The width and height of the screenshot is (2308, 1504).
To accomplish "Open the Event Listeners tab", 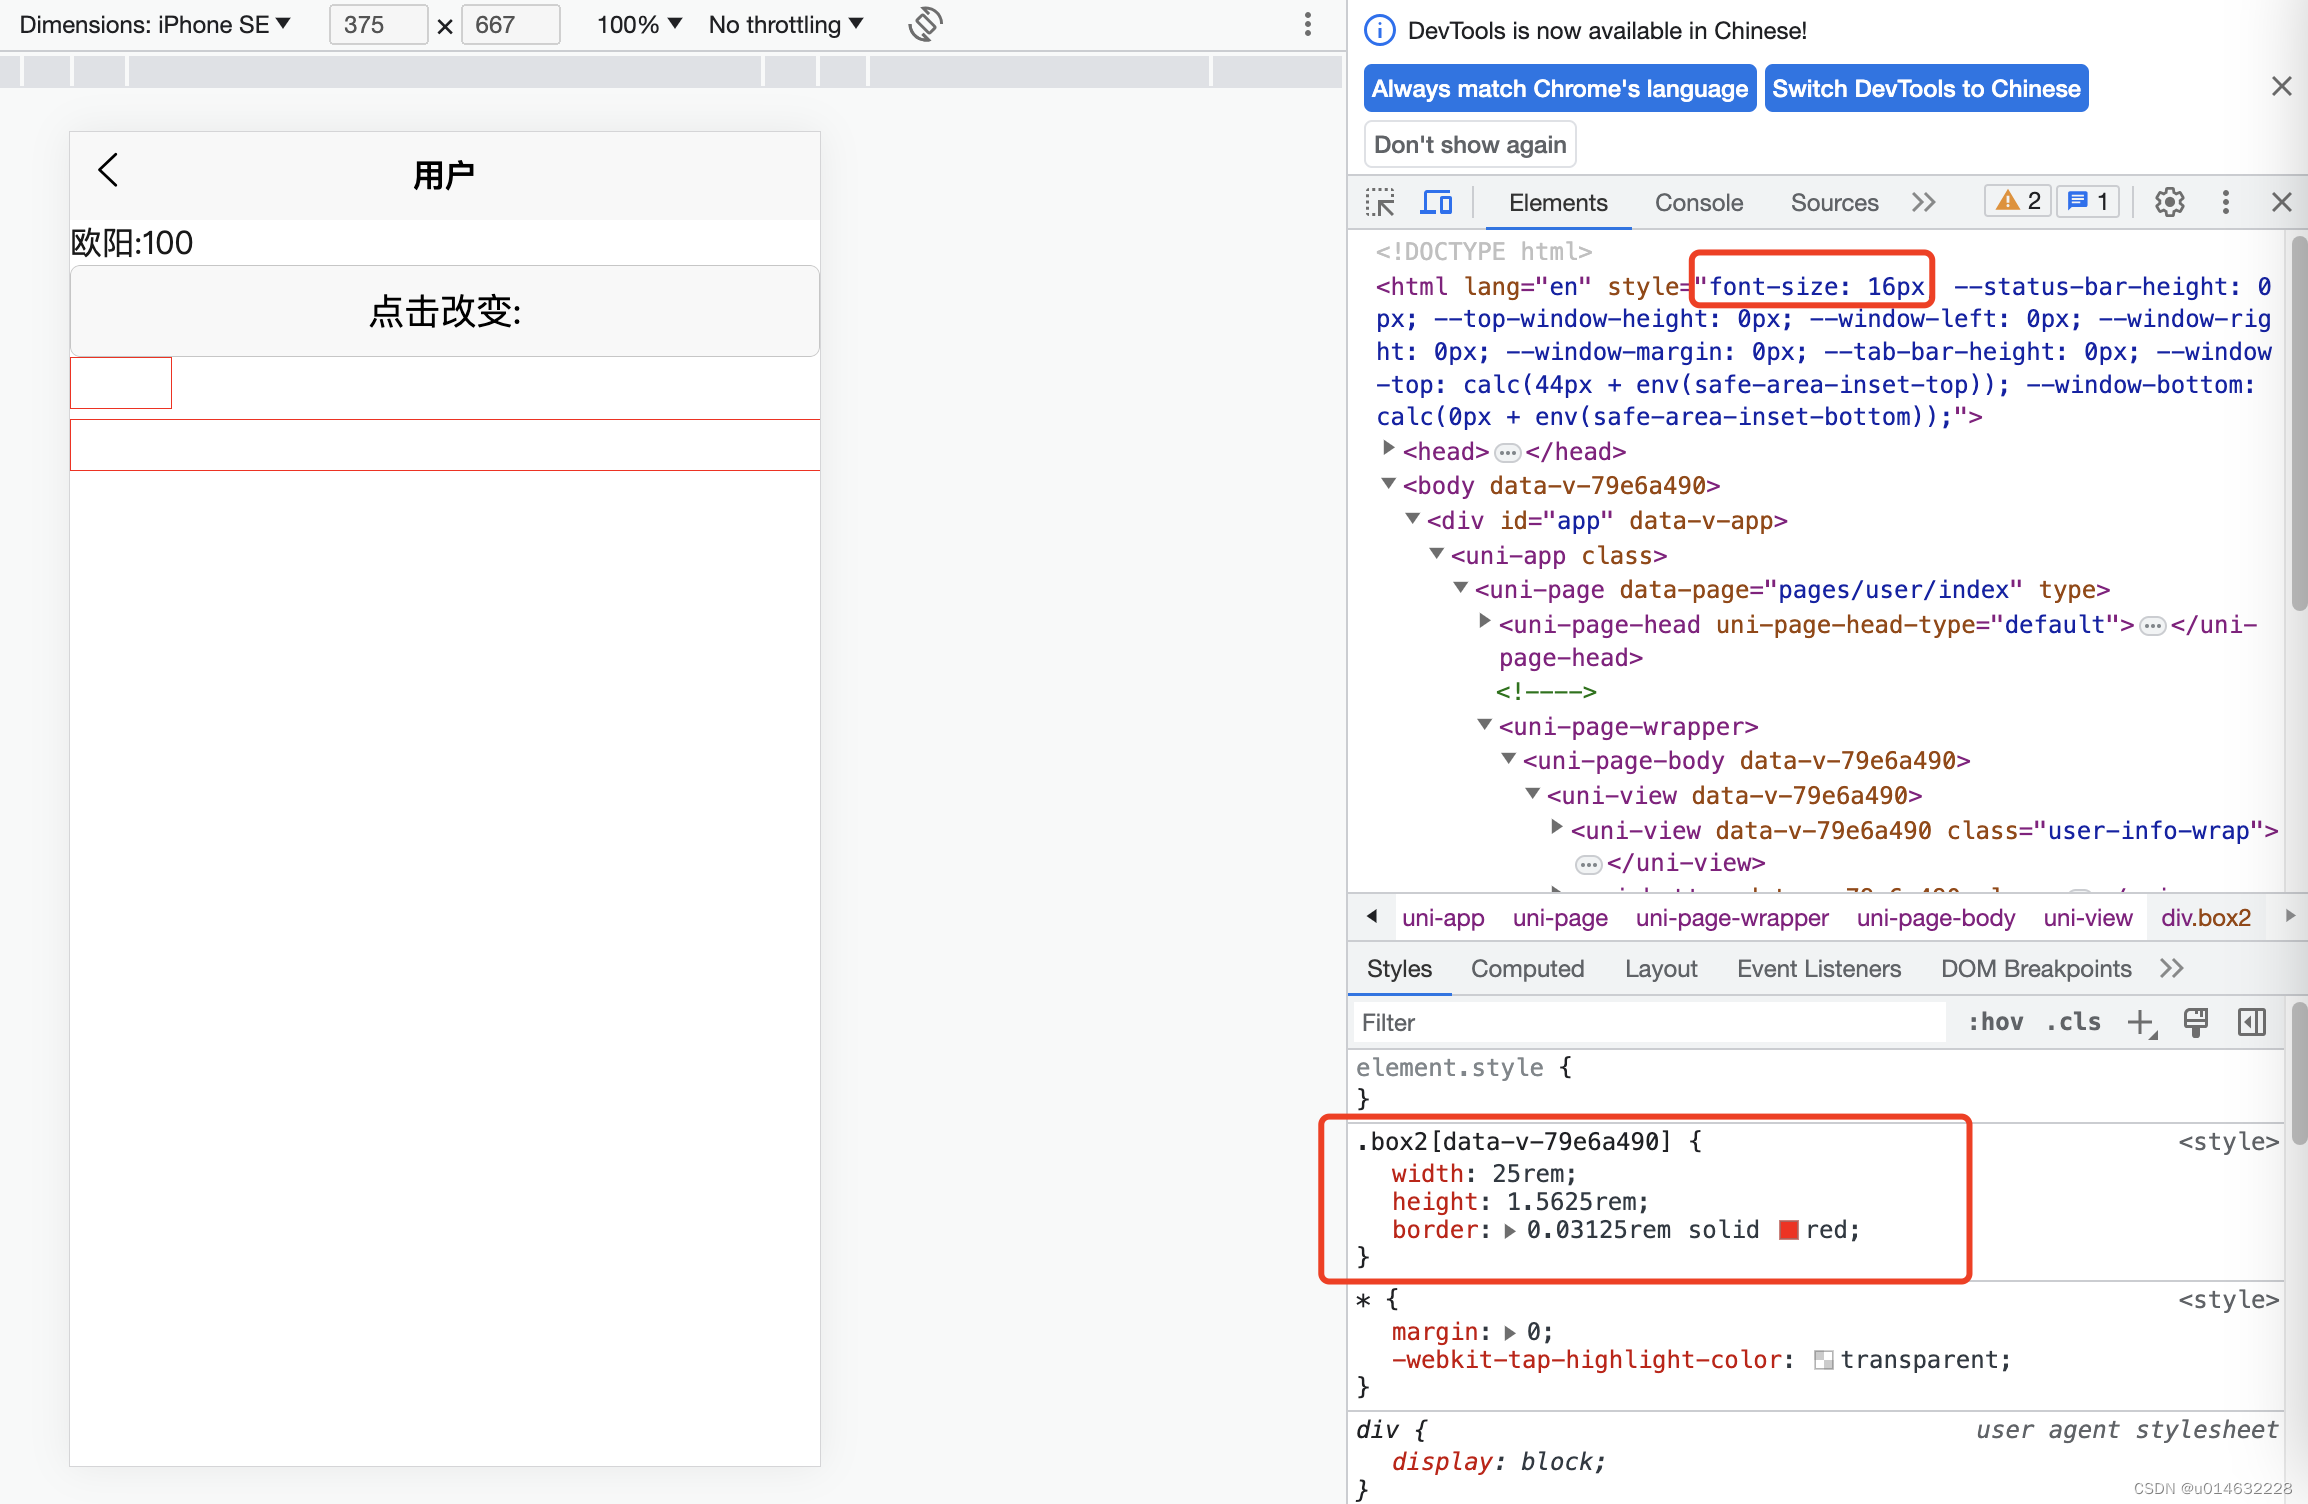I will click(1818, 969).
